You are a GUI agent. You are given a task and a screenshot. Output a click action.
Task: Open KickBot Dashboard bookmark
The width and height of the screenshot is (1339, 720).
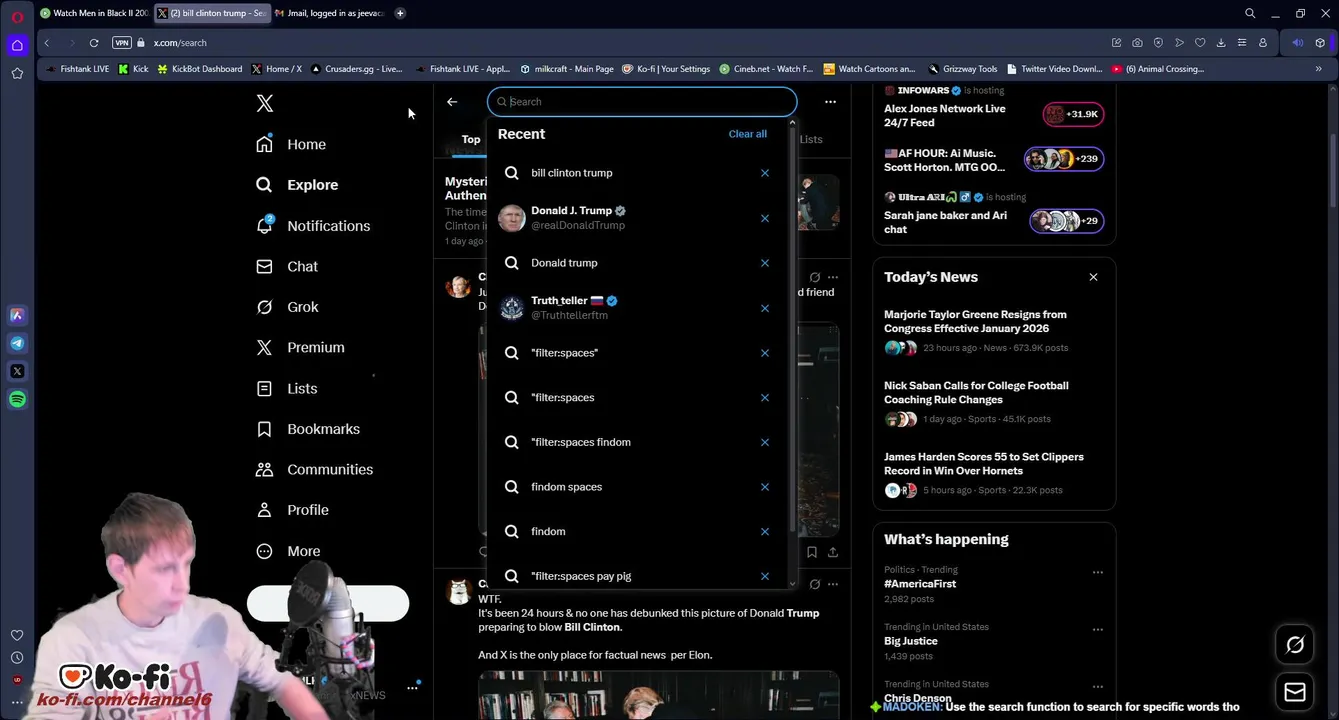click(x=200, y=69)
